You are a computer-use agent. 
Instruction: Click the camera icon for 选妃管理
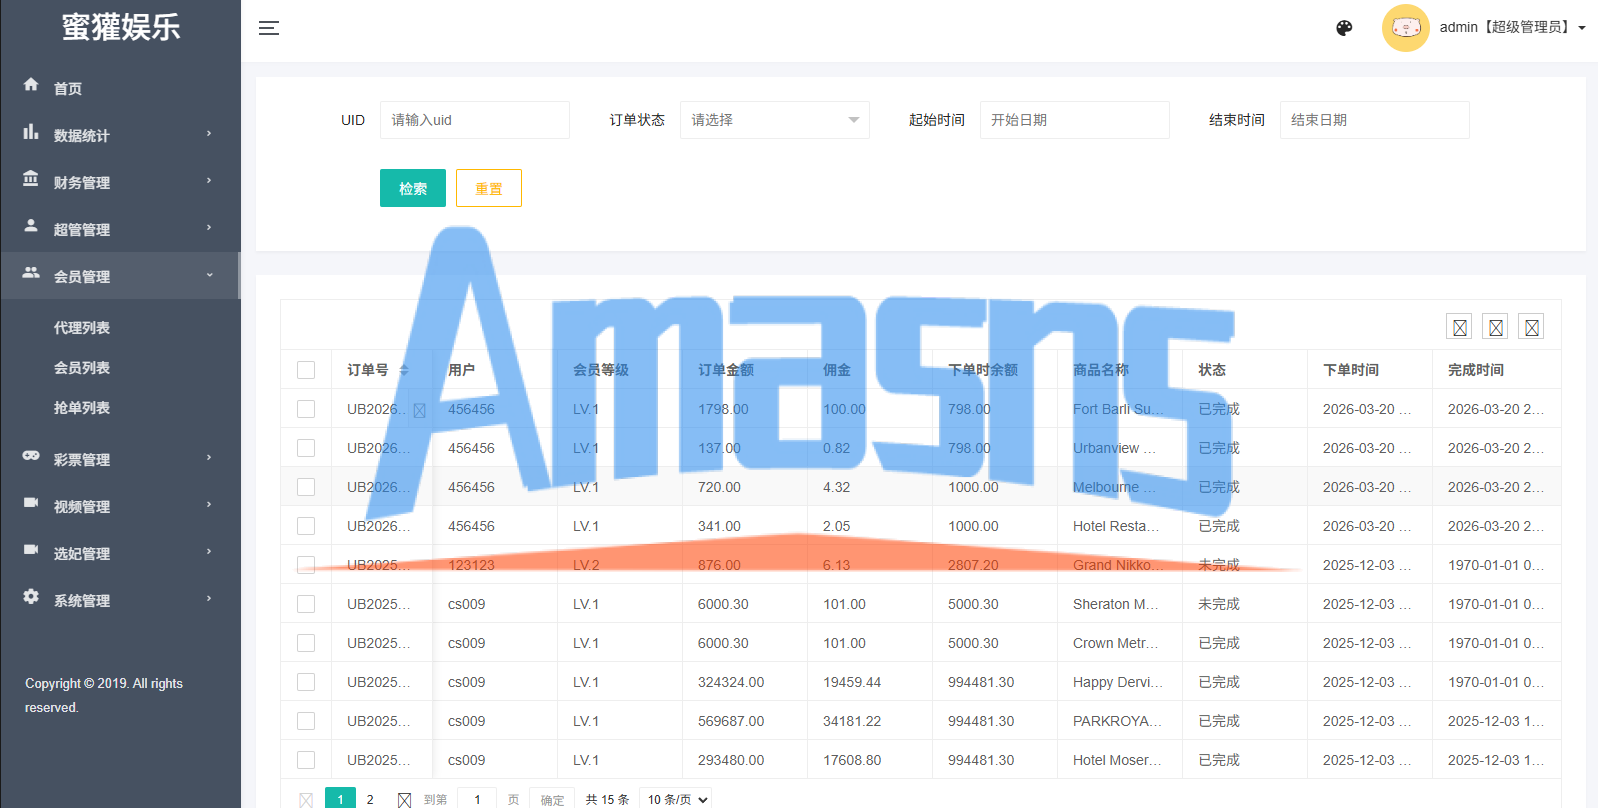pos(31,550)
